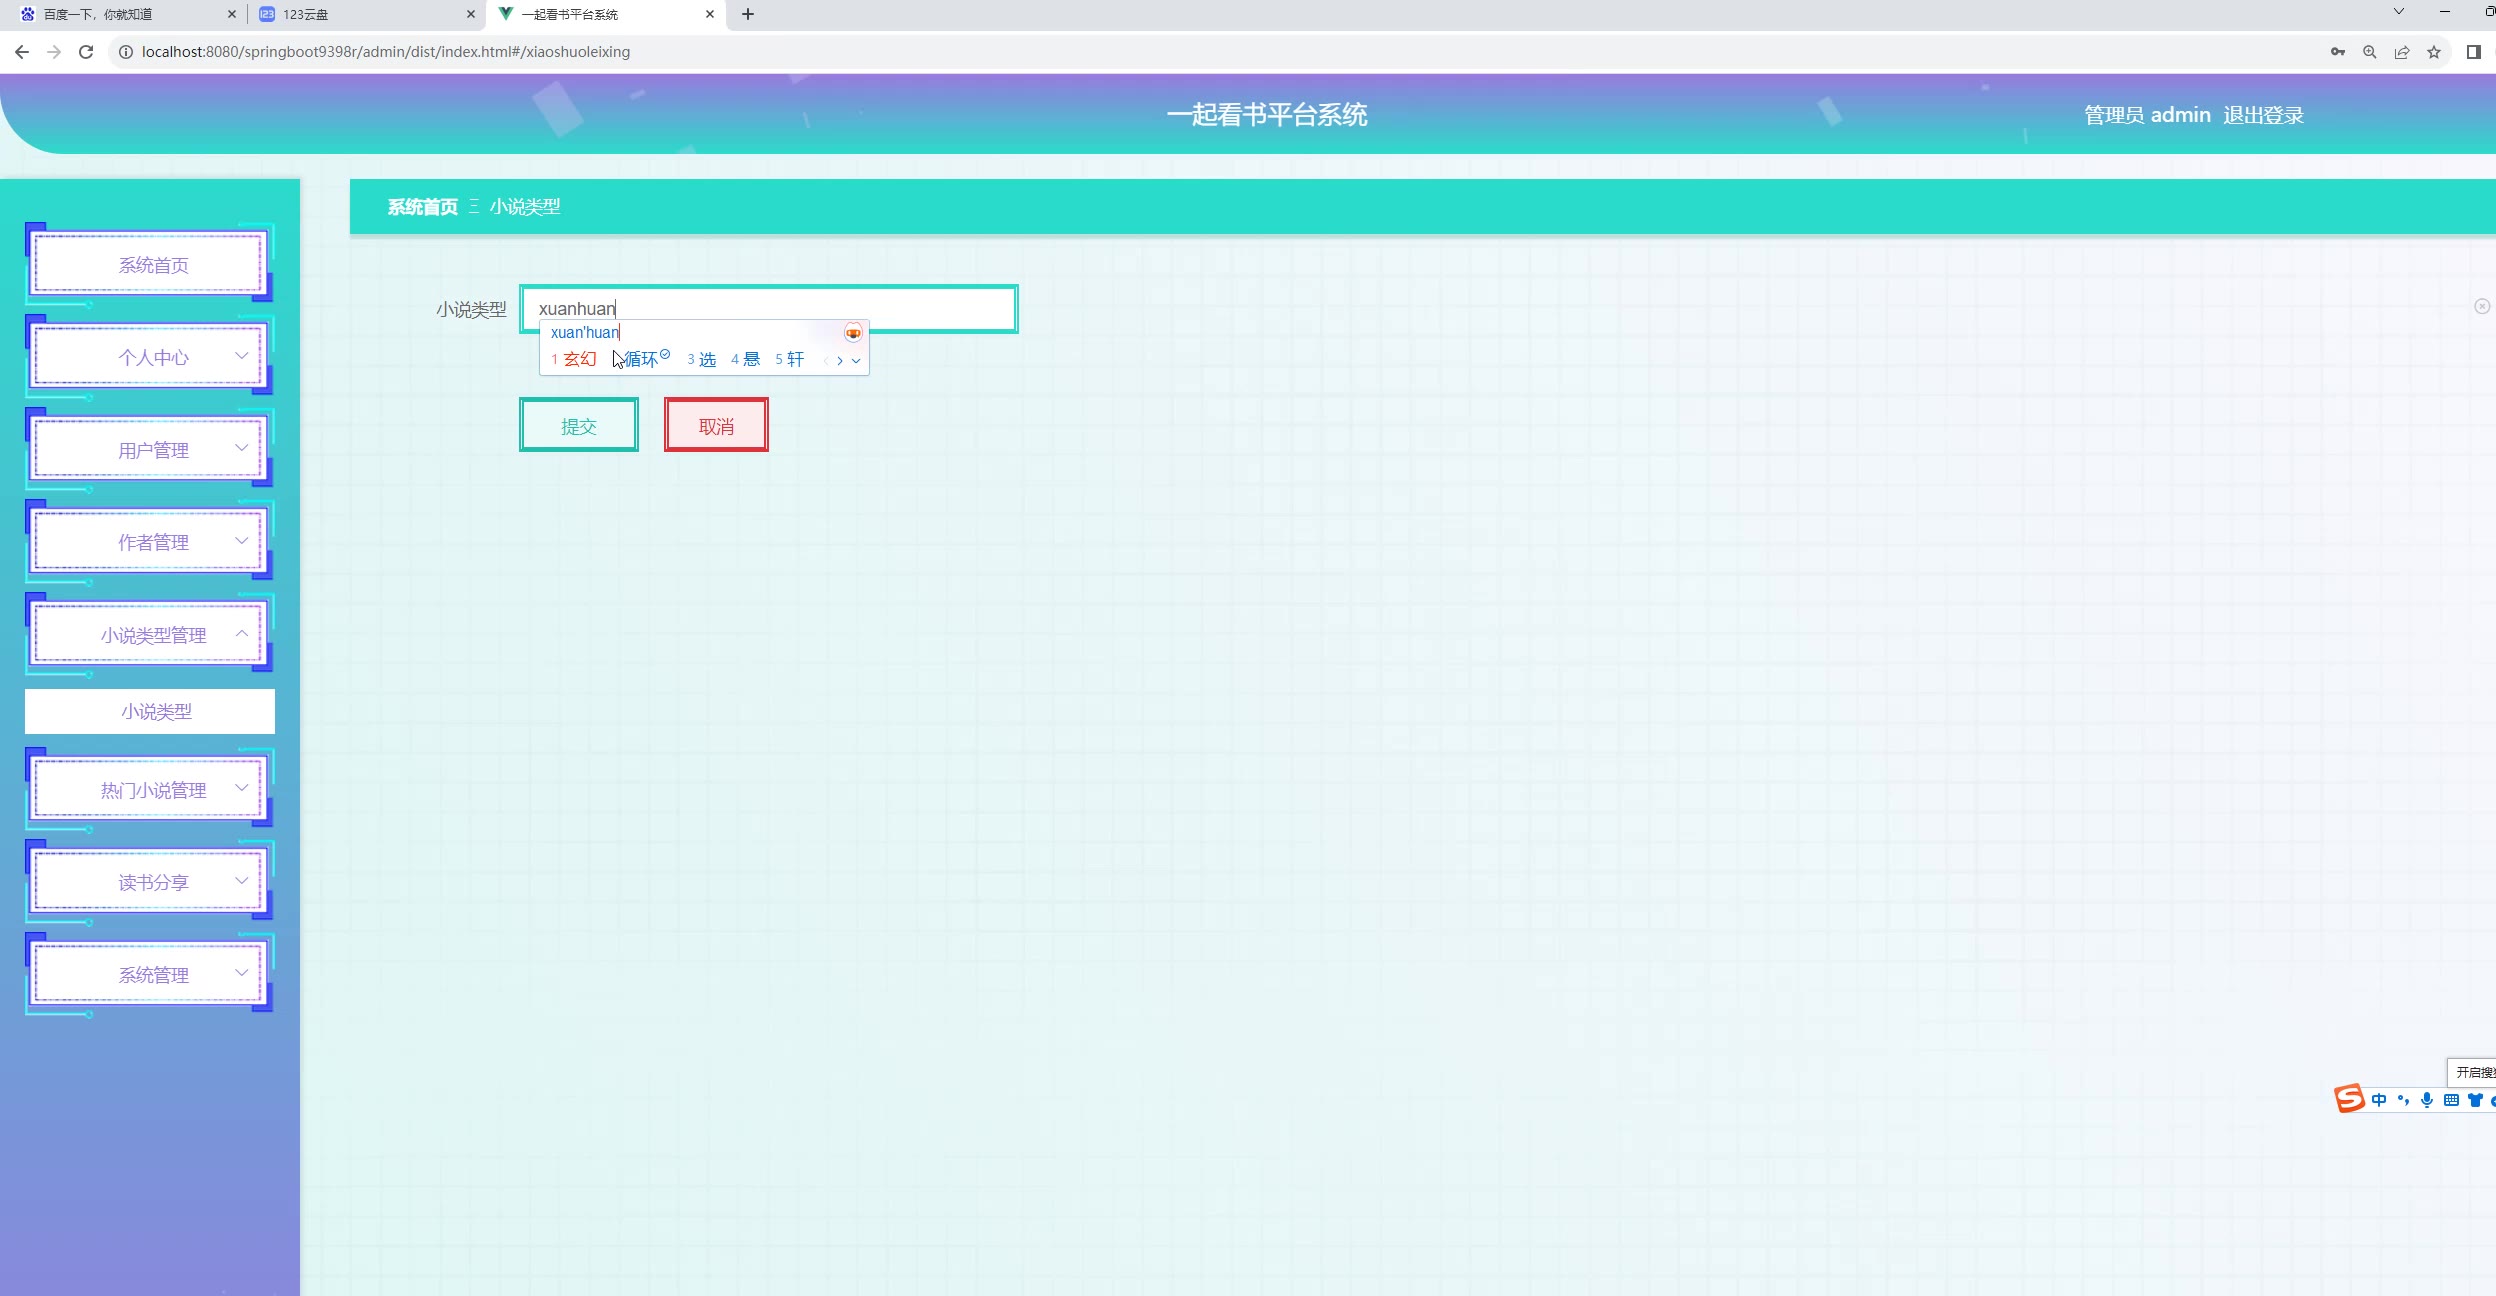This screenshot has width=2496, height=1296.
Task: Open a new browser tab
Action: pyautogui.click(x=748, y=14)
